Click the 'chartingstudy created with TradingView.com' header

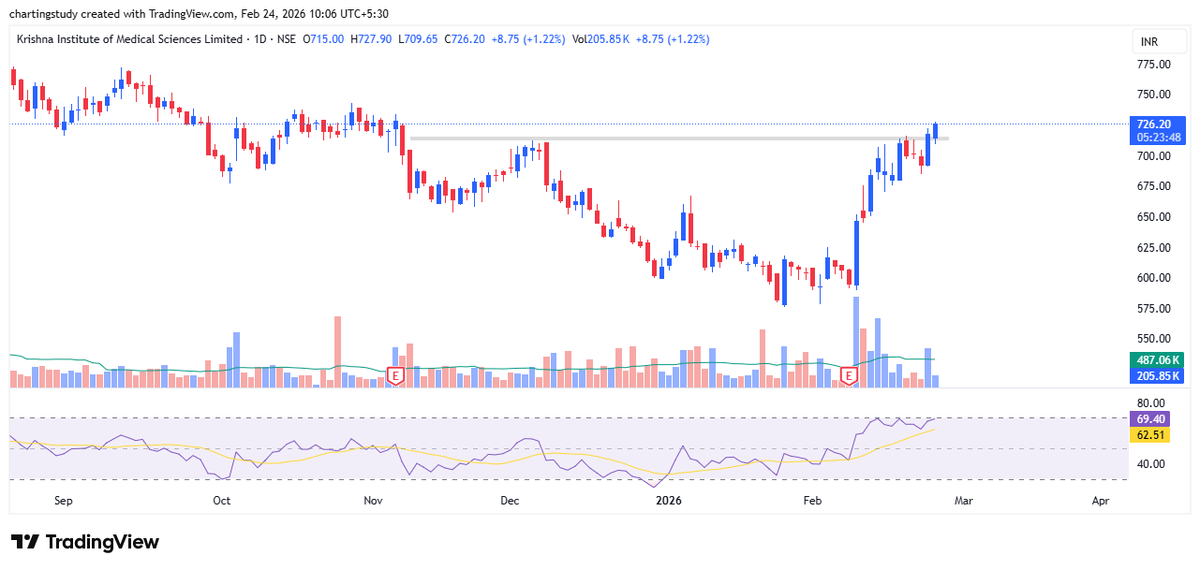pyautogui.click(x=122, y=14)
